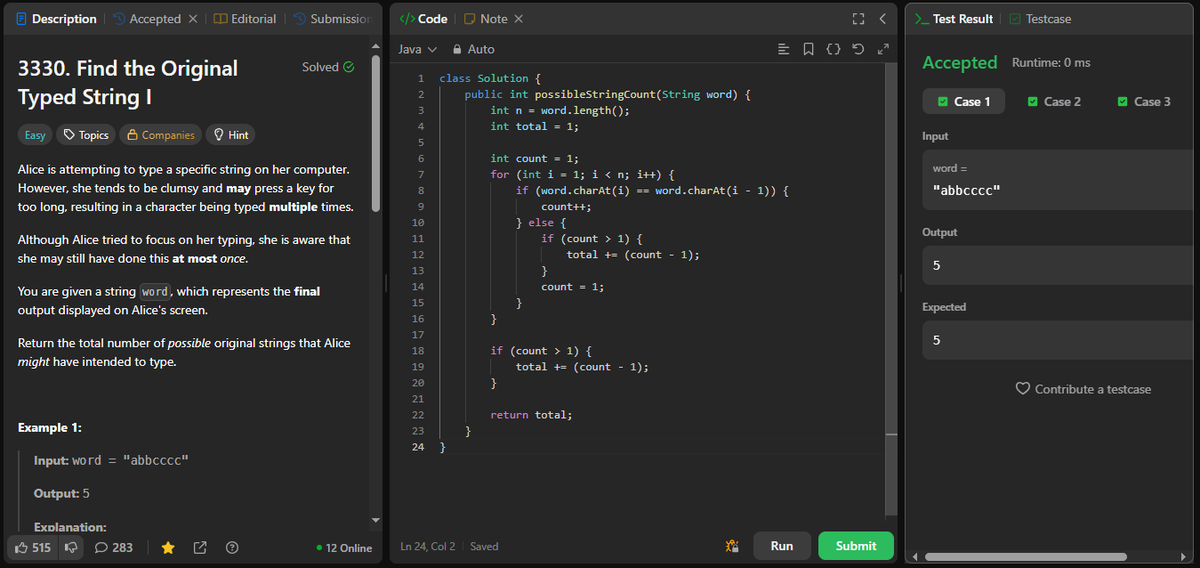Click the Easy difficulty tag
Viewport: 1200px width, 568px height.
tap(34, 135)
